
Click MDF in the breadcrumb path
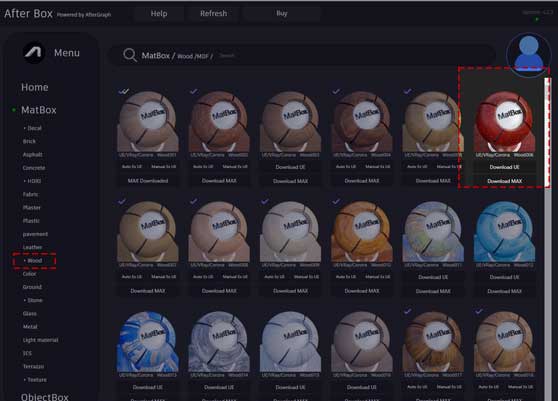pos(202,56)
